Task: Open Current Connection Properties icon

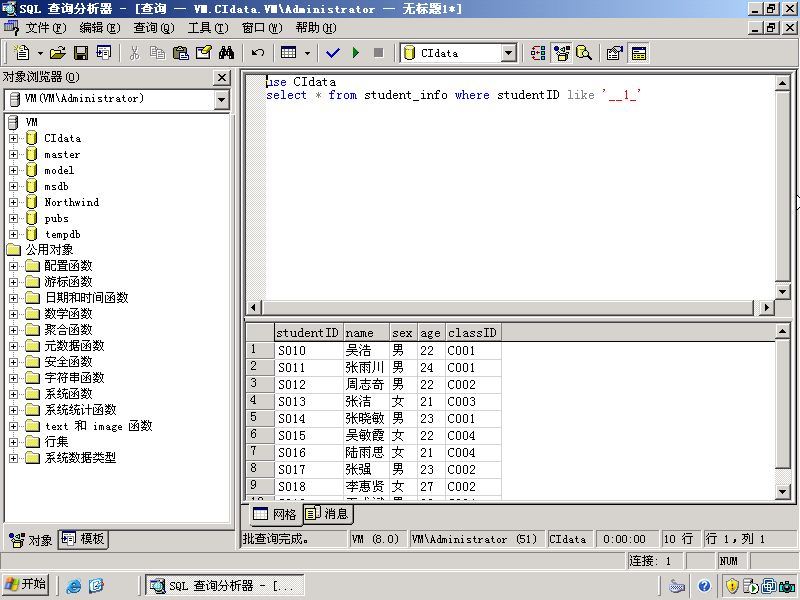Action: [x=614, y=53]
